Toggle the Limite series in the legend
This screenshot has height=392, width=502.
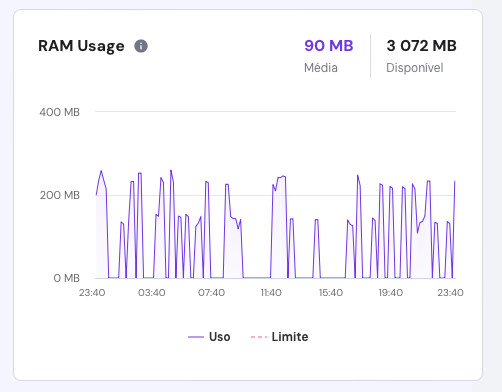279,337
